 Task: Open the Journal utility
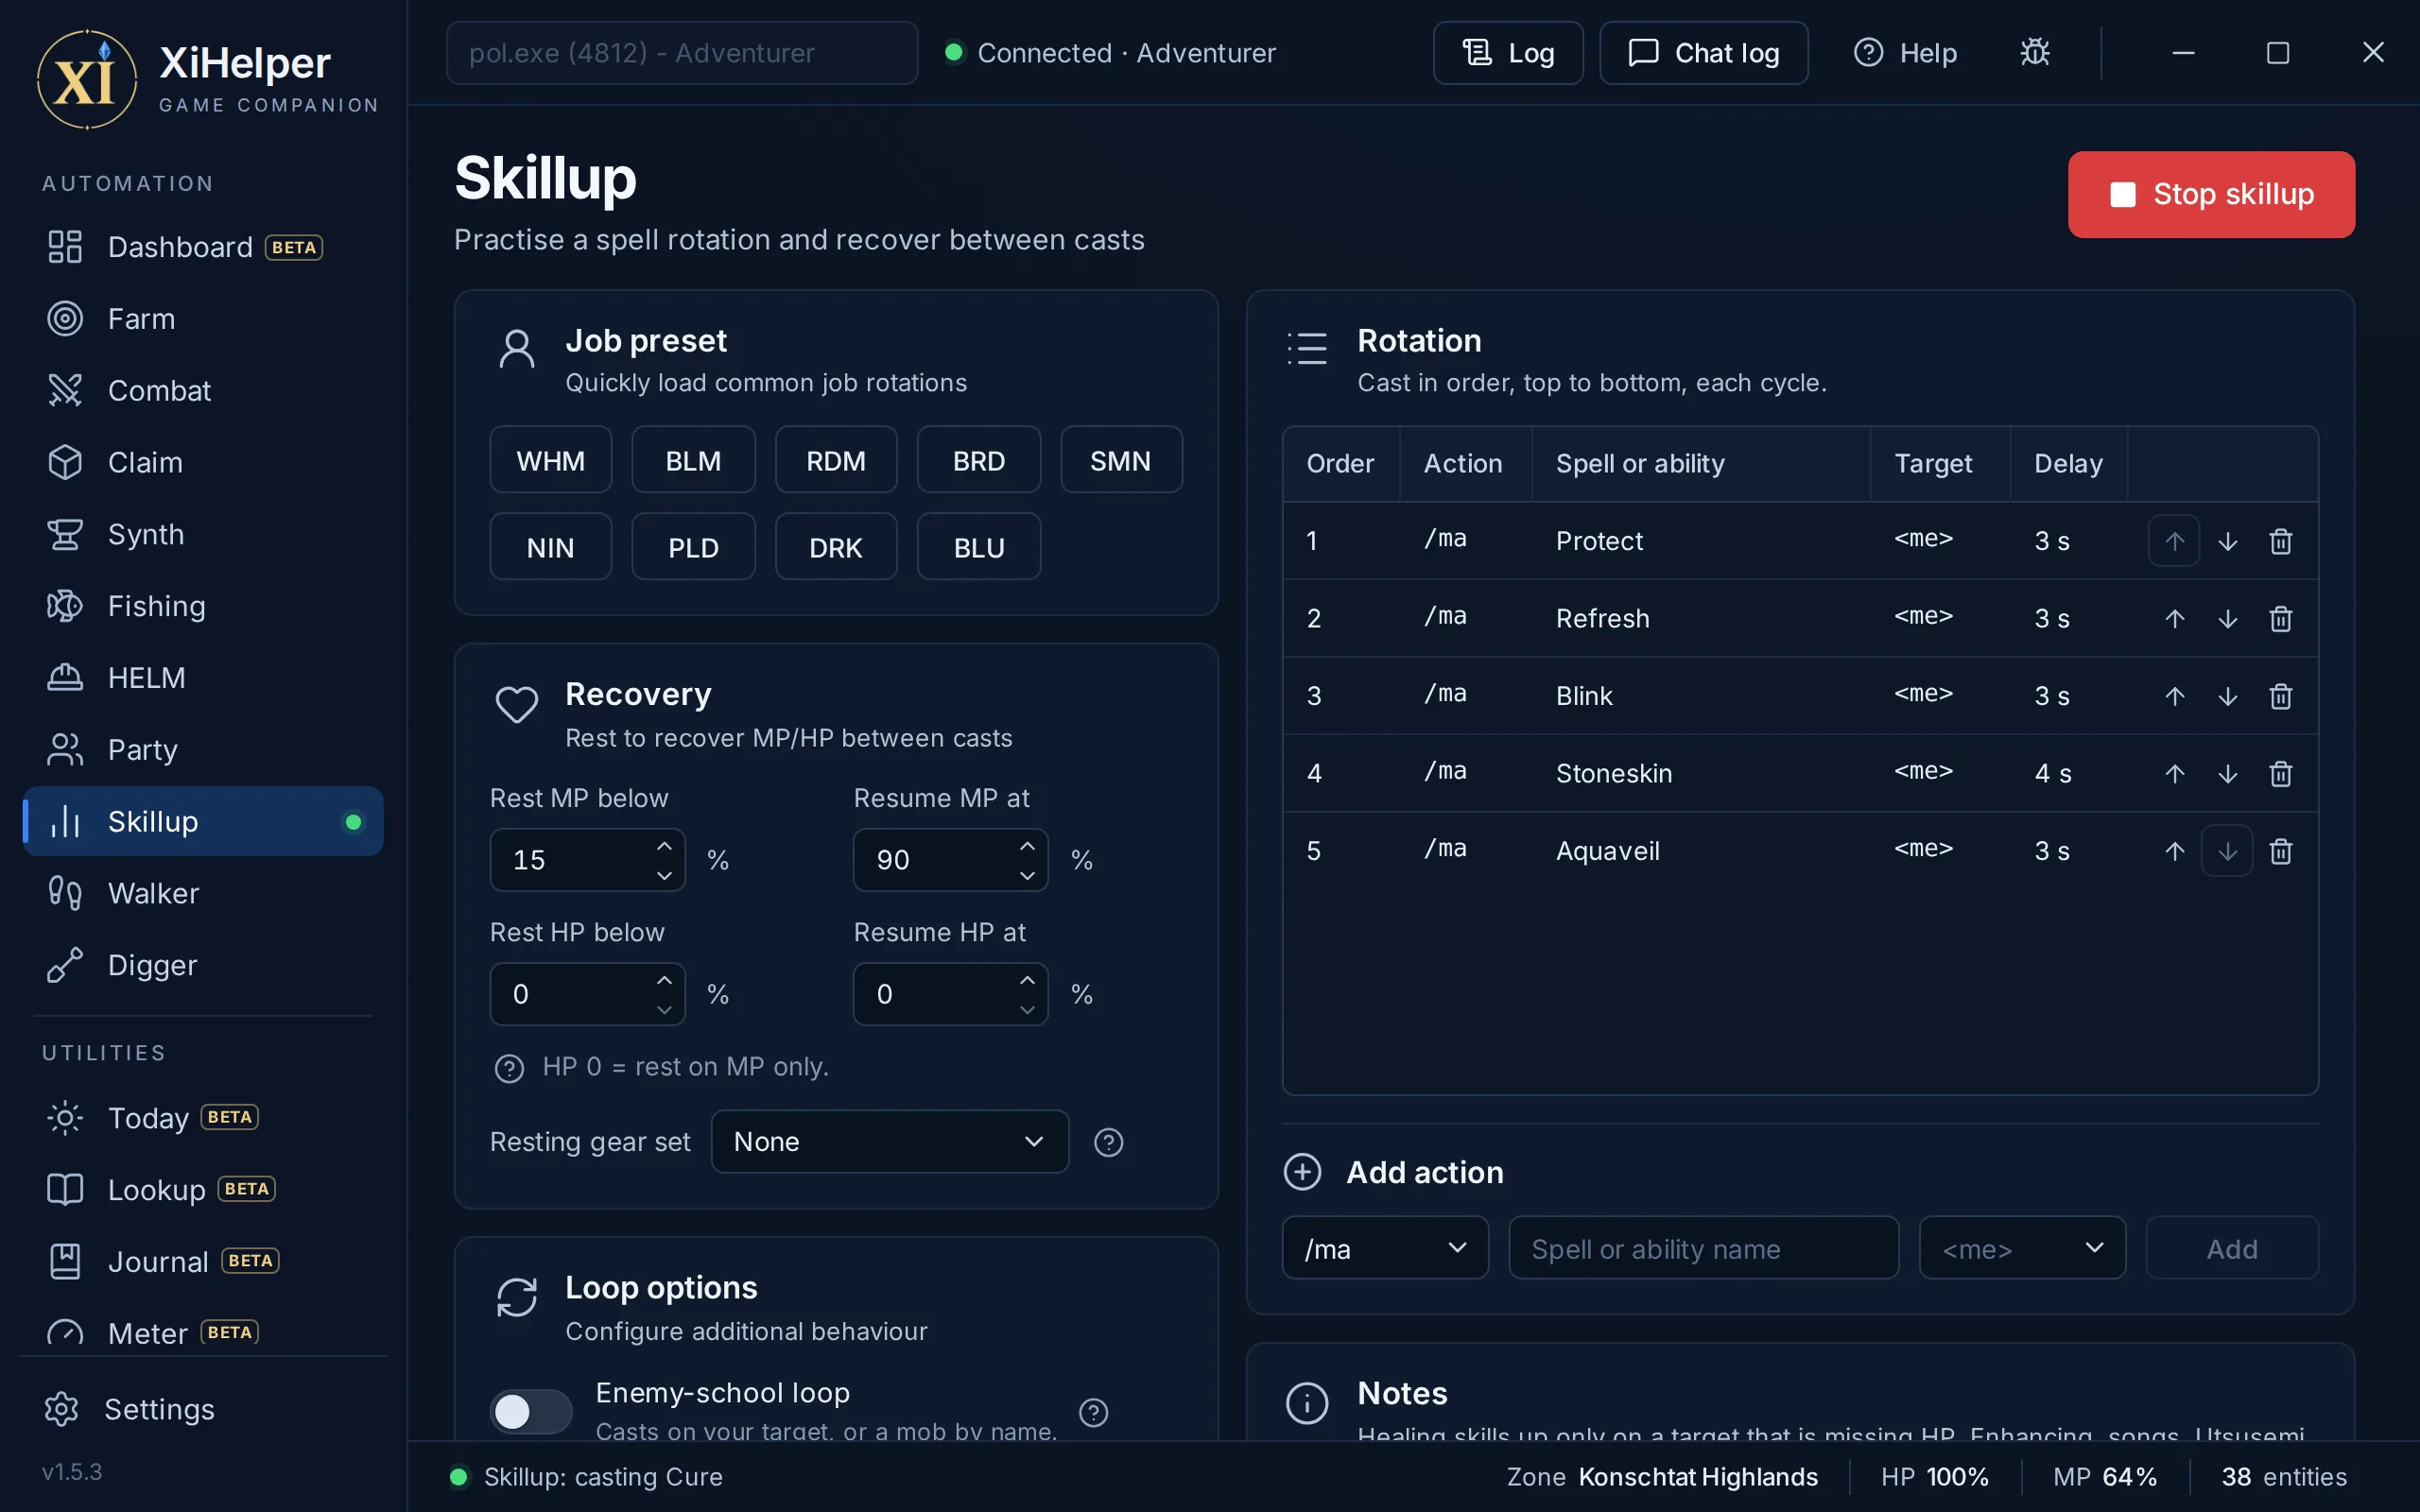203,1262
